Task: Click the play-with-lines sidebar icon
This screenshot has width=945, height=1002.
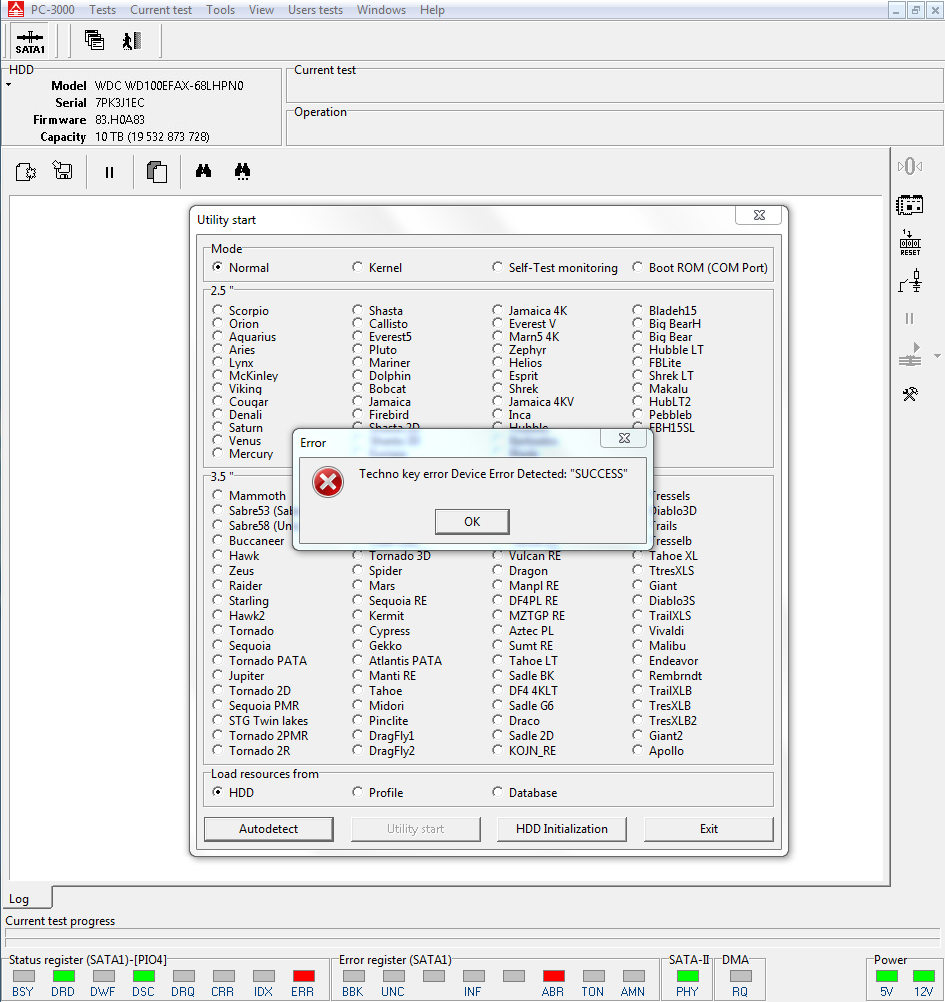Action: pyautogui.click(x=910, y=355)
